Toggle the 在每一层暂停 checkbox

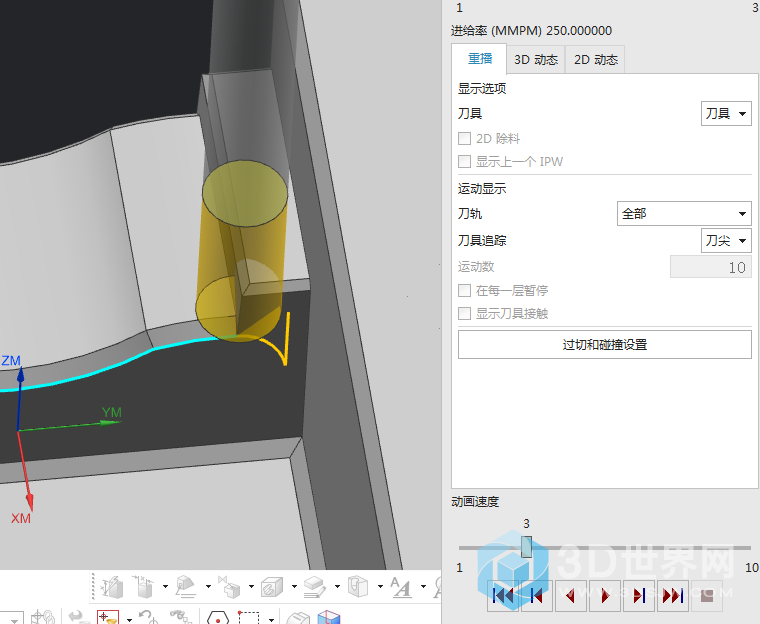464,291
